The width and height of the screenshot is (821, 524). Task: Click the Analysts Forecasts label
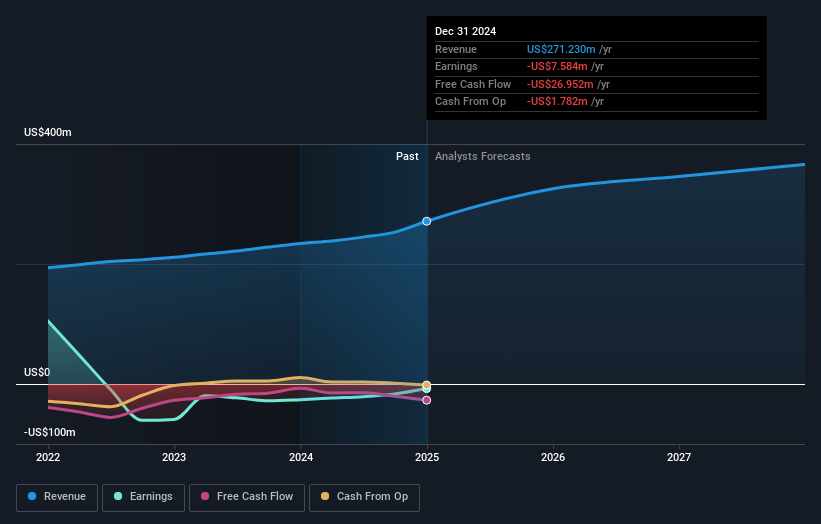483,156
